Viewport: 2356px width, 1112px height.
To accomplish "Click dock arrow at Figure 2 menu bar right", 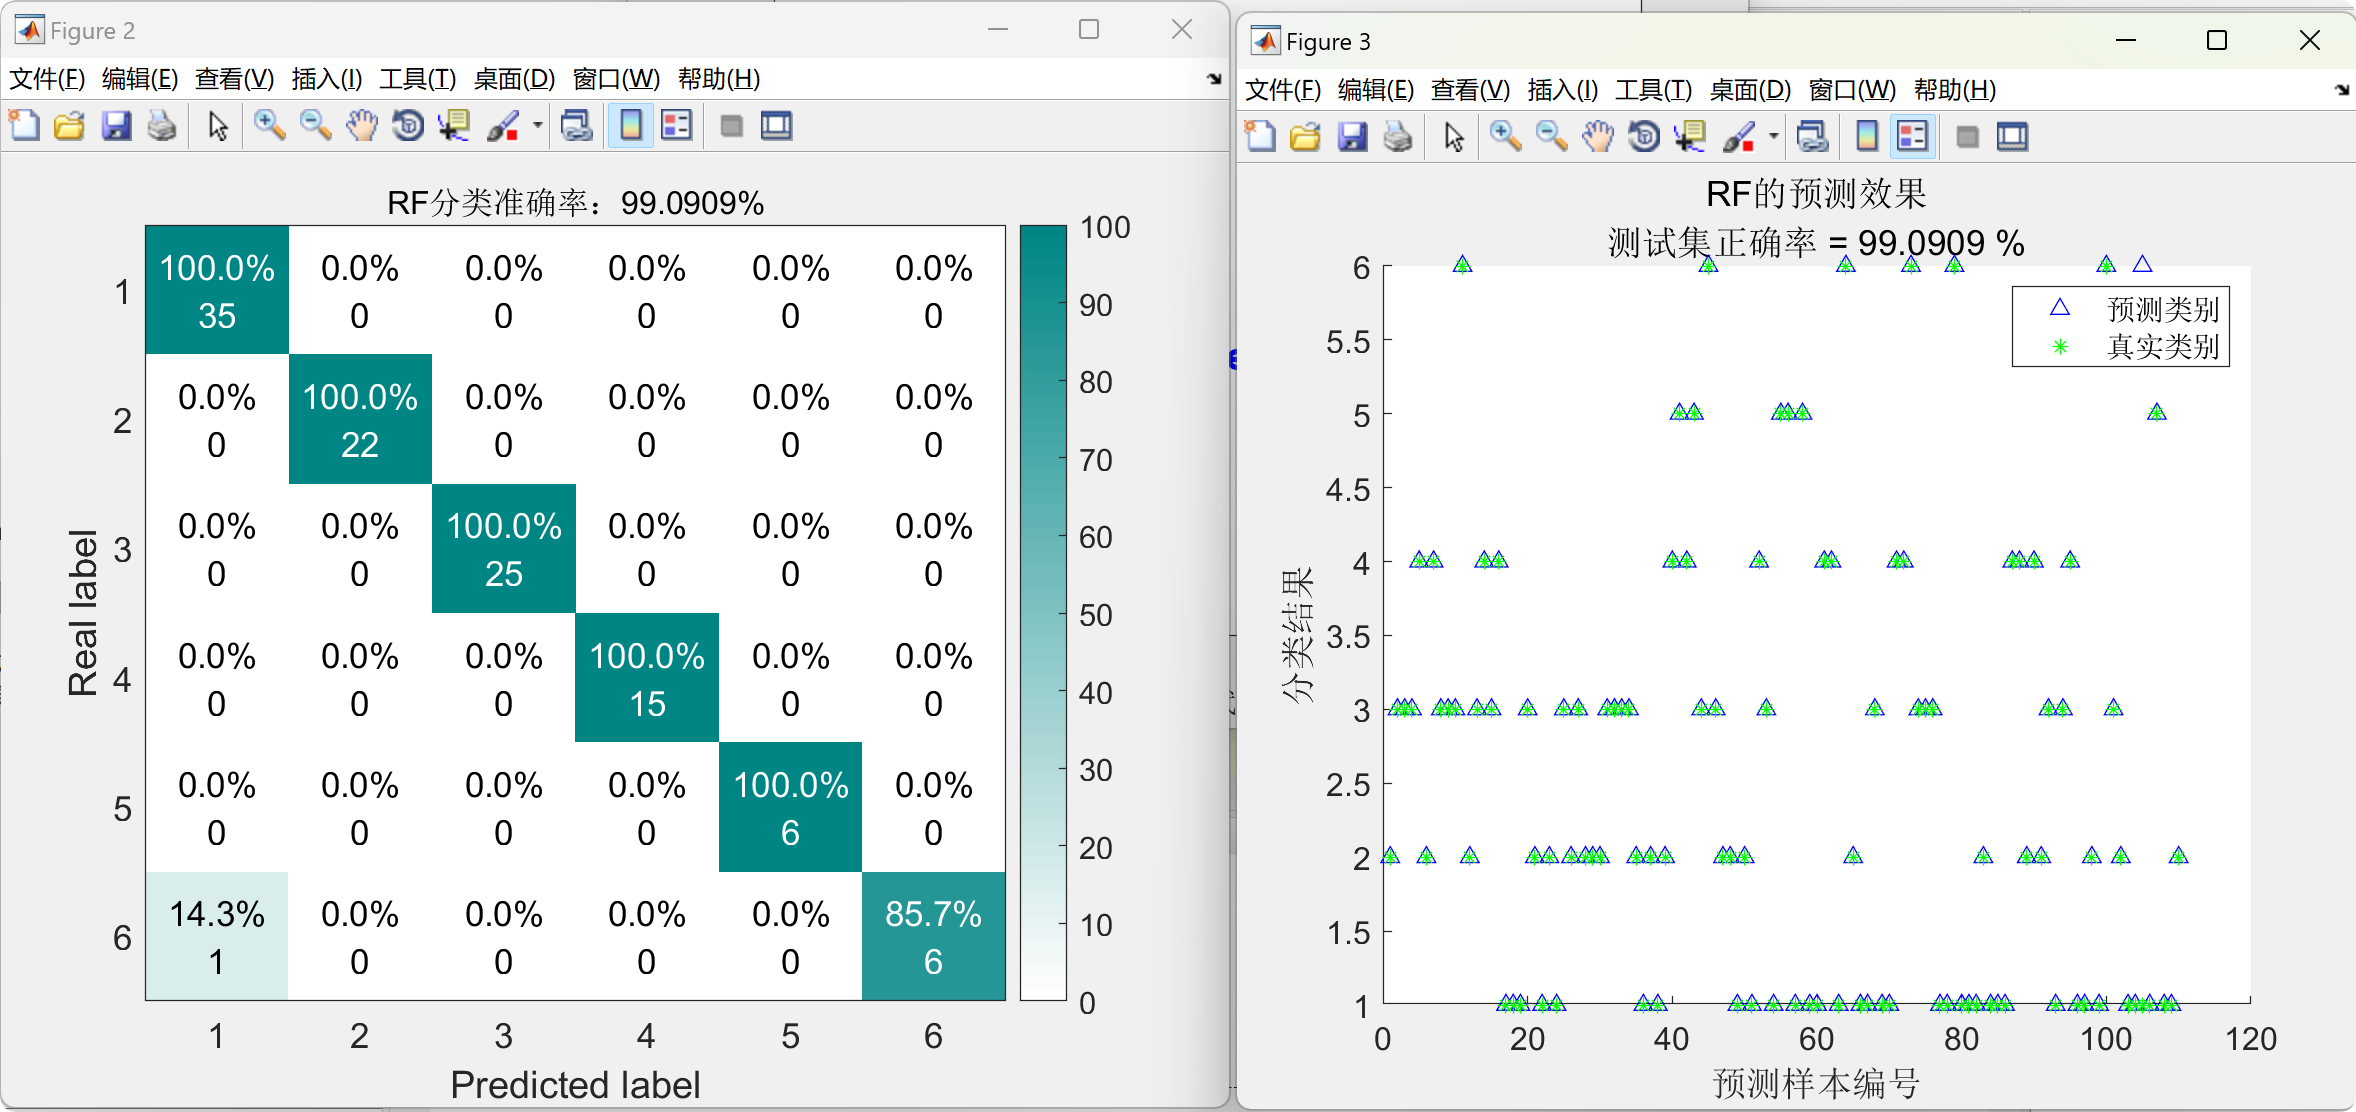I will (1214, 79).
